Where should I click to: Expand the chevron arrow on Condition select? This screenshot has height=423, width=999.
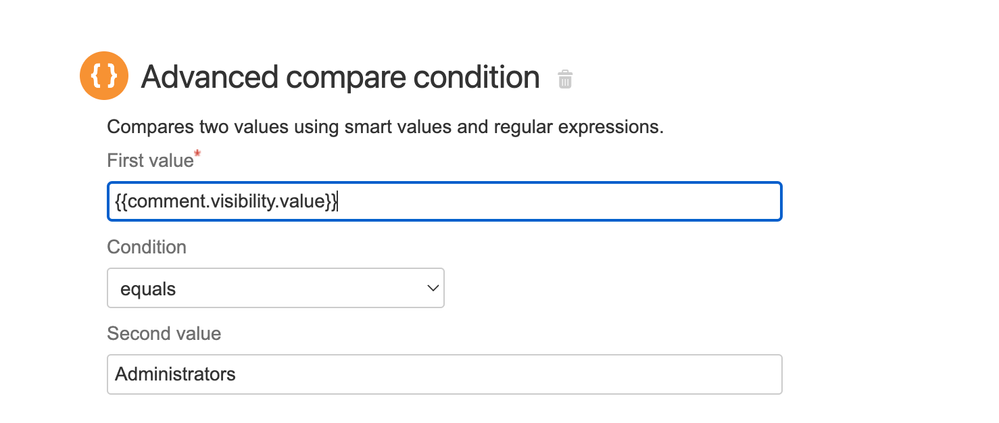tap(433, 289)
